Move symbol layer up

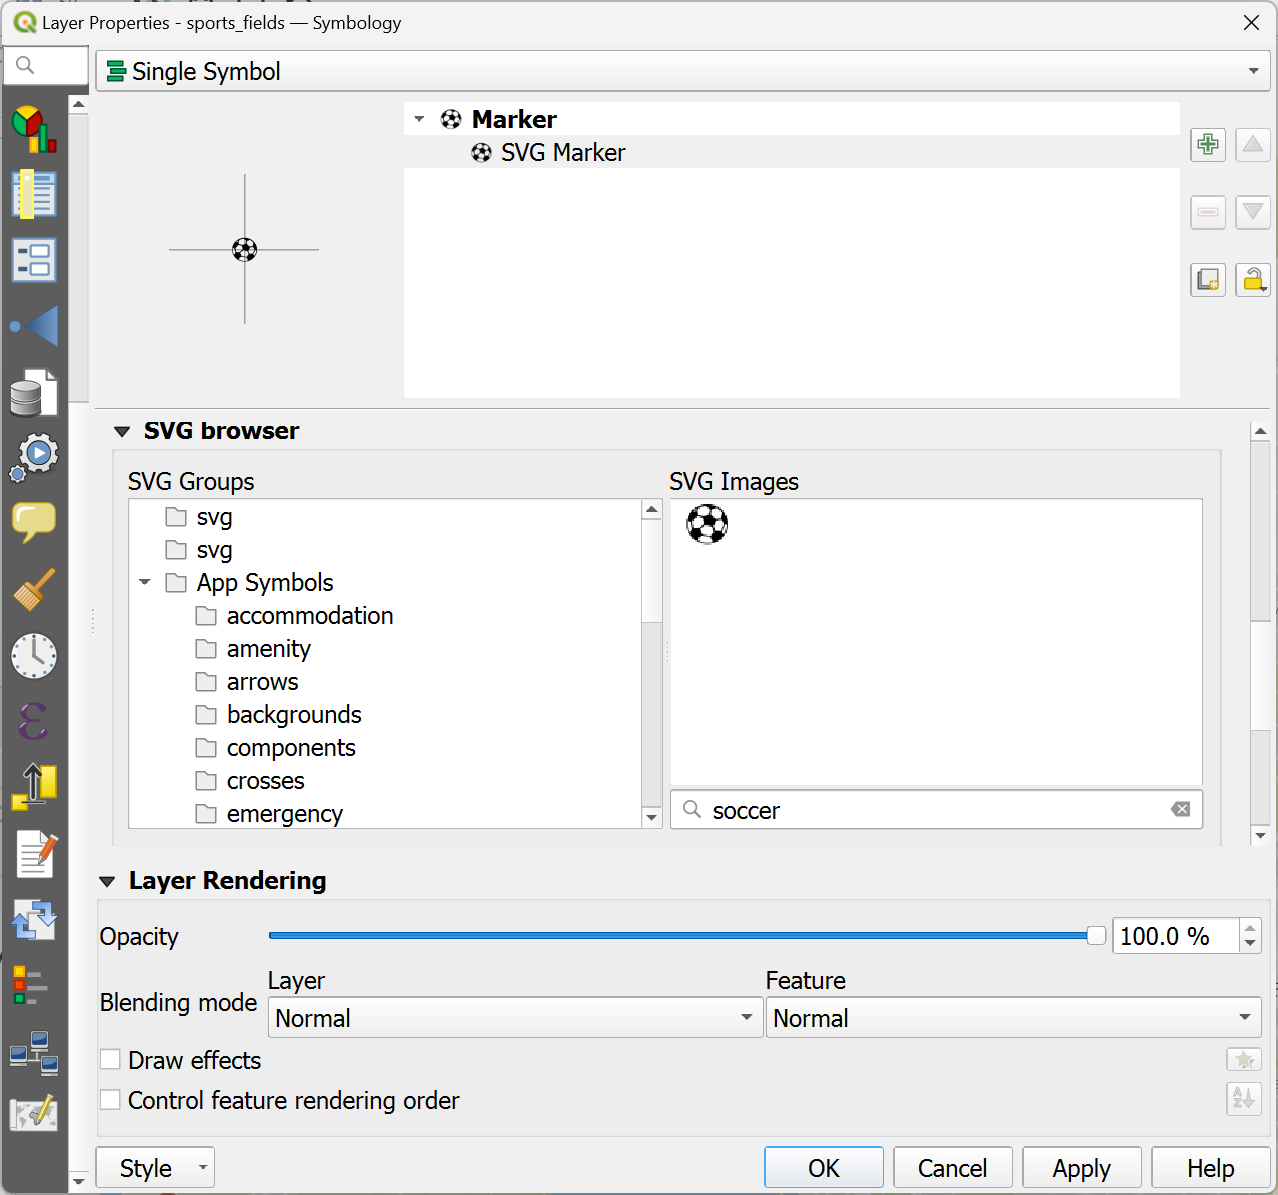coord(1252,145)
